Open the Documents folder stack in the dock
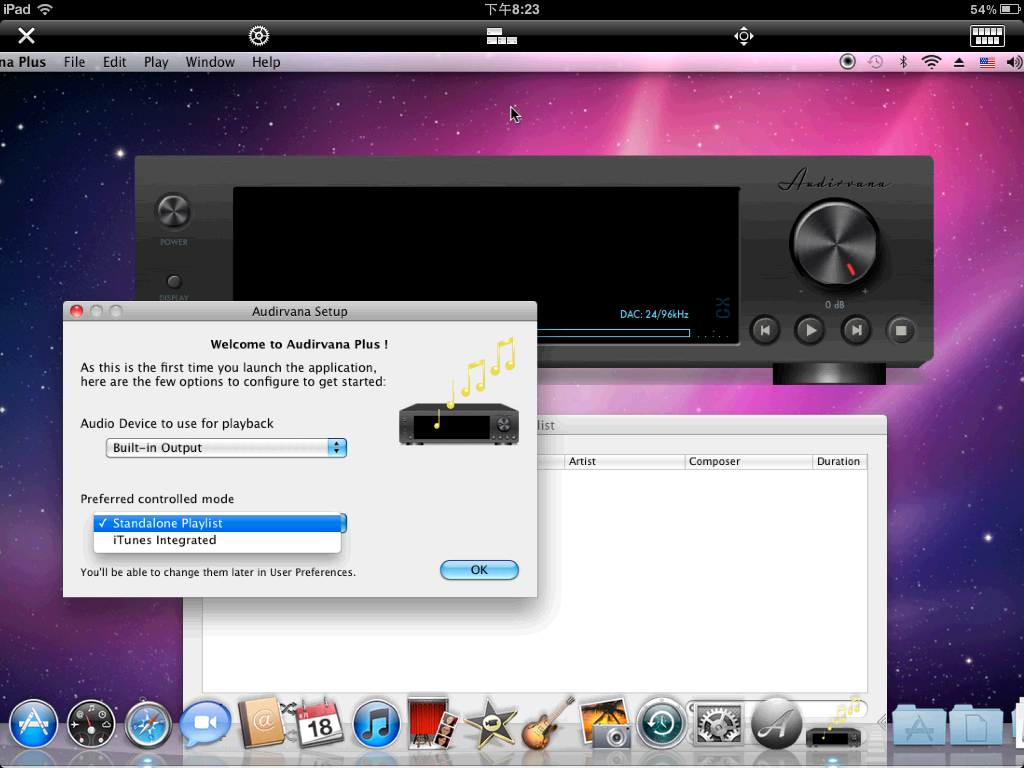This screenshot has width=1024, height=768. click(976, 724)
